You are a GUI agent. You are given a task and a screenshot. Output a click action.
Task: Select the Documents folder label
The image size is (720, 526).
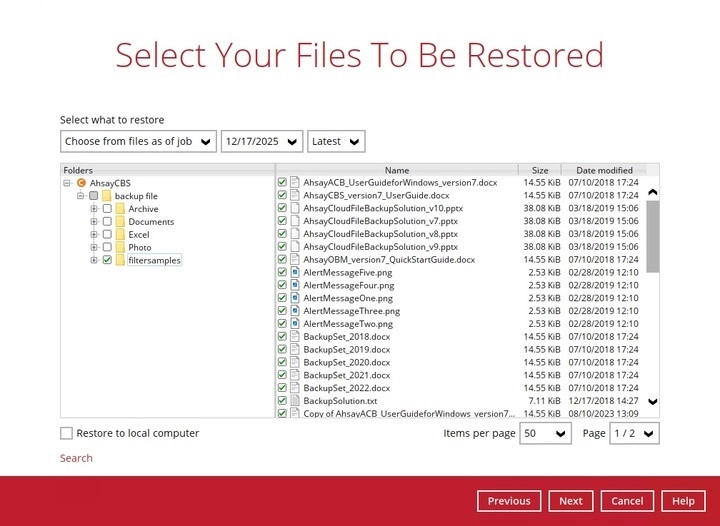151,222
